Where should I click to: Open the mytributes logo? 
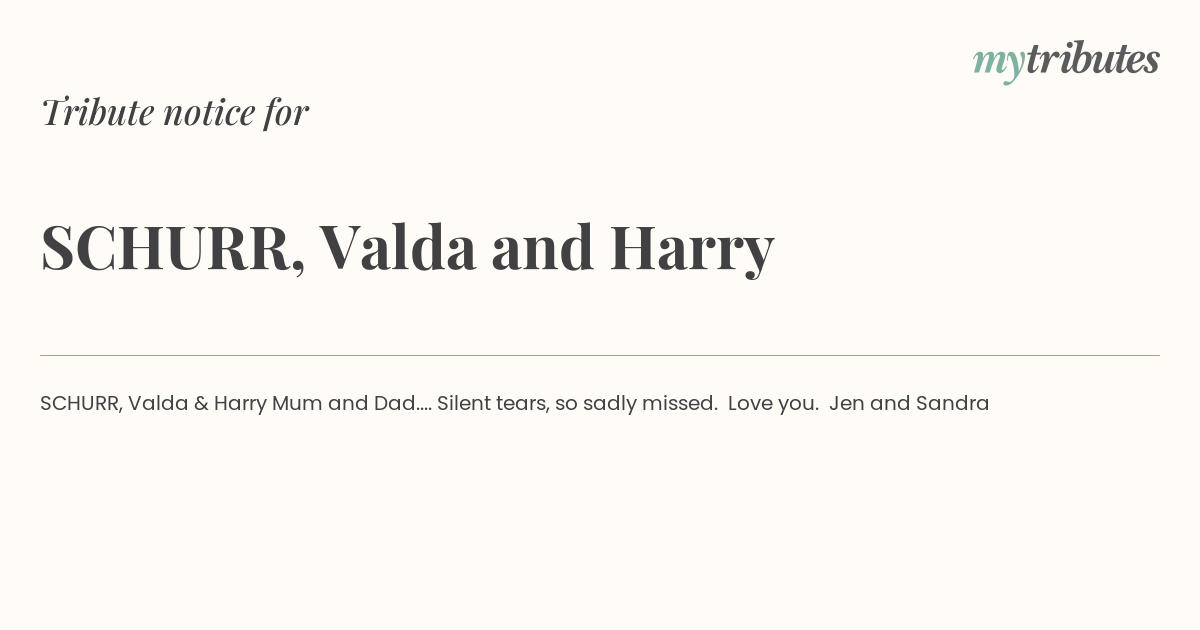1066,61
